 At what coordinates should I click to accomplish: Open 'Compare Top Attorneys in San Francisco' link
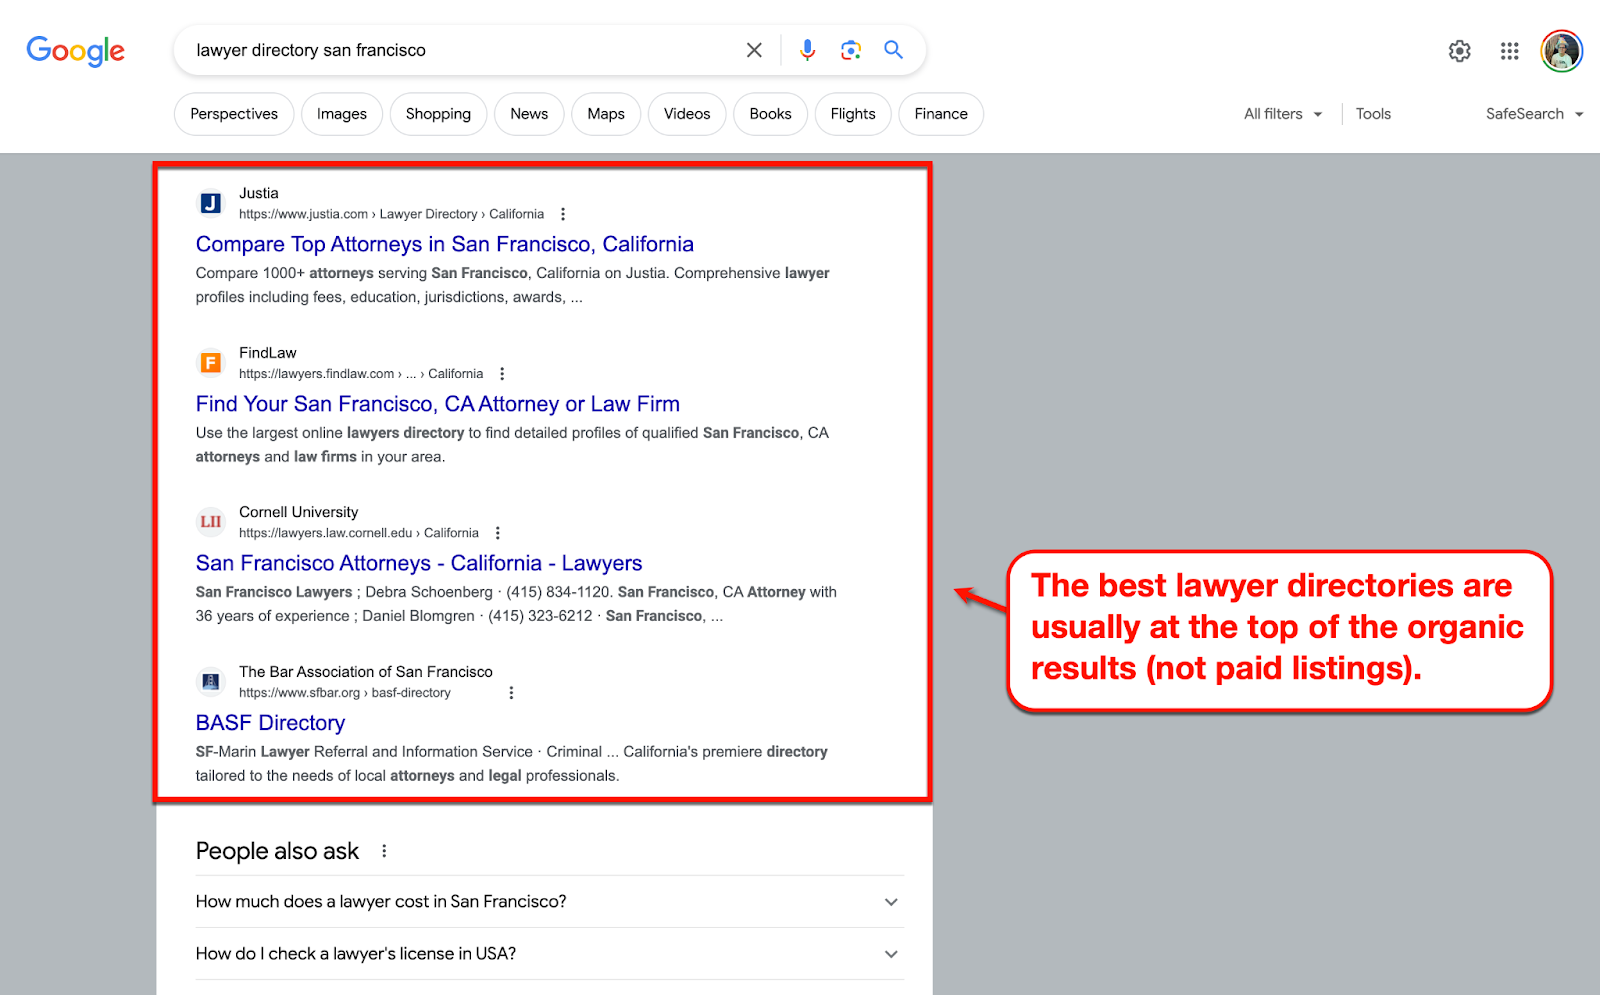coord(445,244)
